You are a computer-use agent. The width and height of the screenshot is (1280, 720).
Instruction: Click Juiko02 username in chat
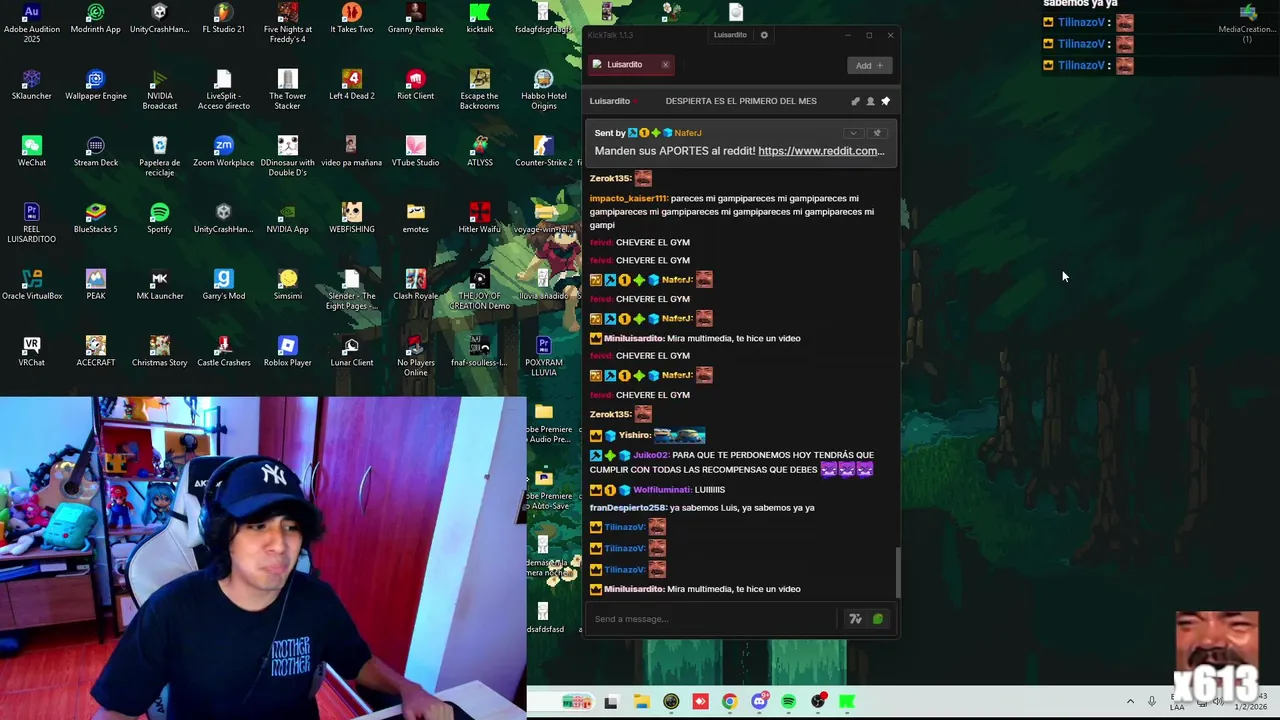[x=651, y=455]
